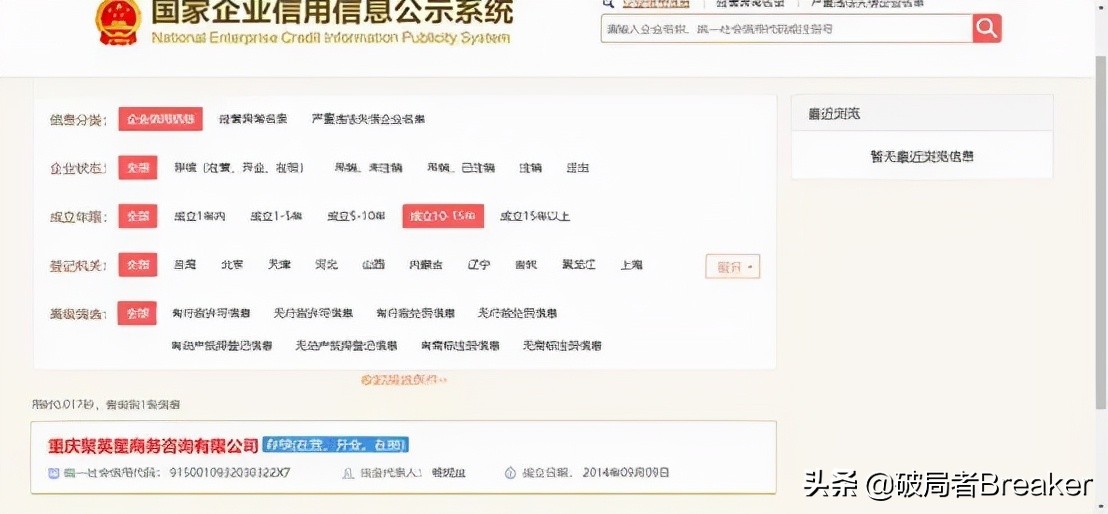Pick 上海 as registration authority
Viewport: 1108px width, 514px height.
click(x=631, y=265)
